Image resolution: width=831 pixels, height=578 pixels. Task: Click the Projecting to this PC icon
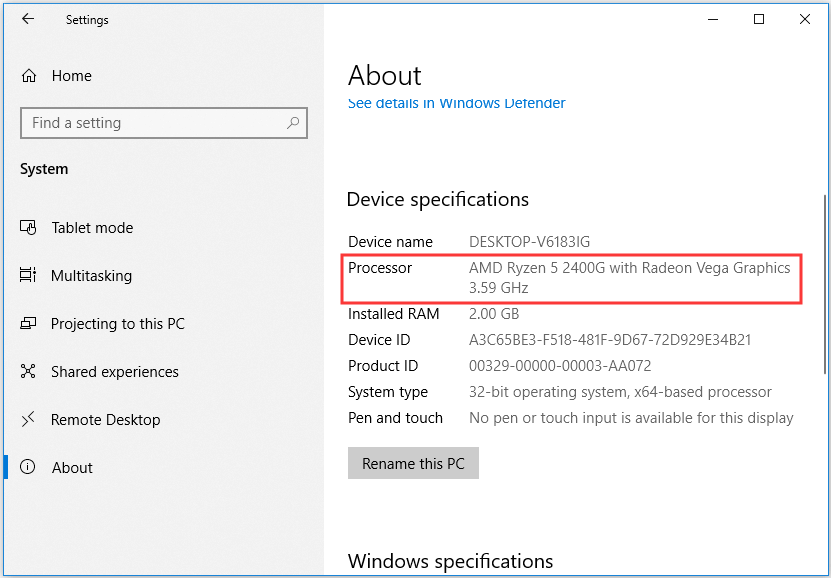(x=29, y=324)
